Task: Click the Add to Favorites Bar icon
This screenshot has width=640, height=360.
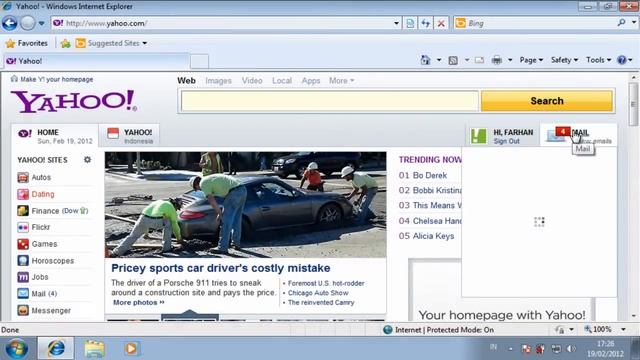Action: [65, 43]
